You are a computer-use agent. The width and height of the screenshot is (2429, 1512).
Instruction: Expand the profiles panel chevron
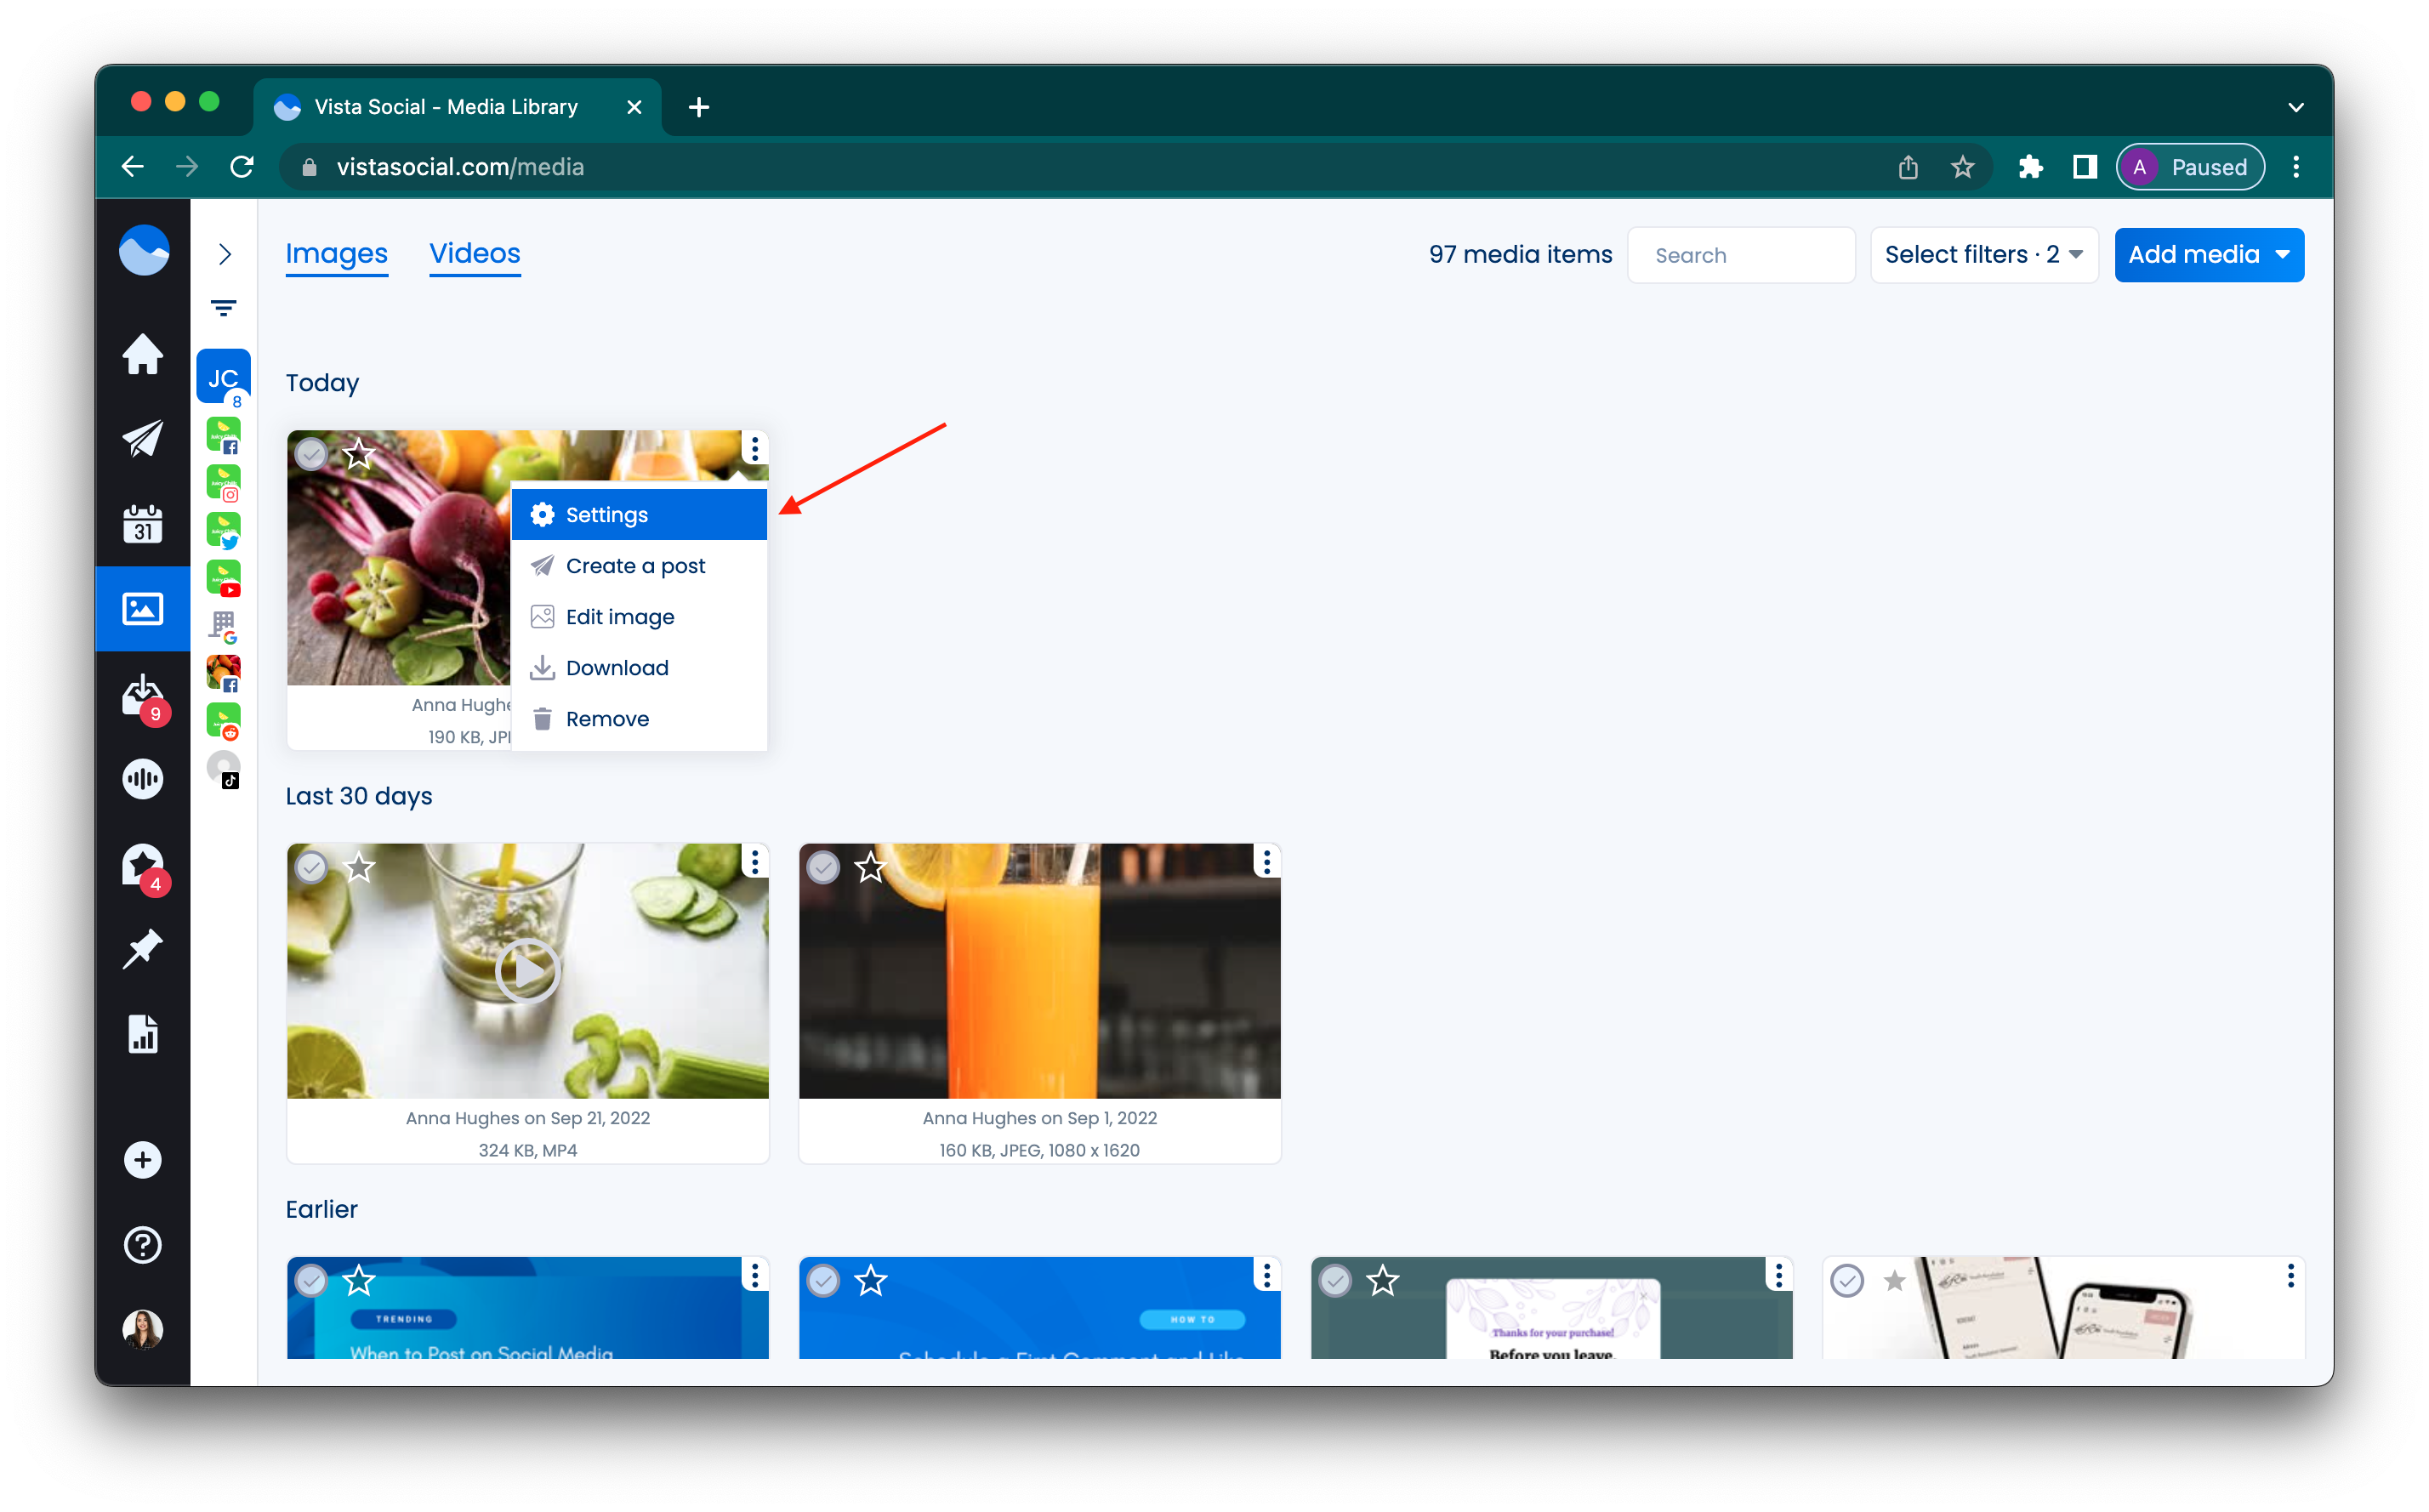[x=225, y=254]
